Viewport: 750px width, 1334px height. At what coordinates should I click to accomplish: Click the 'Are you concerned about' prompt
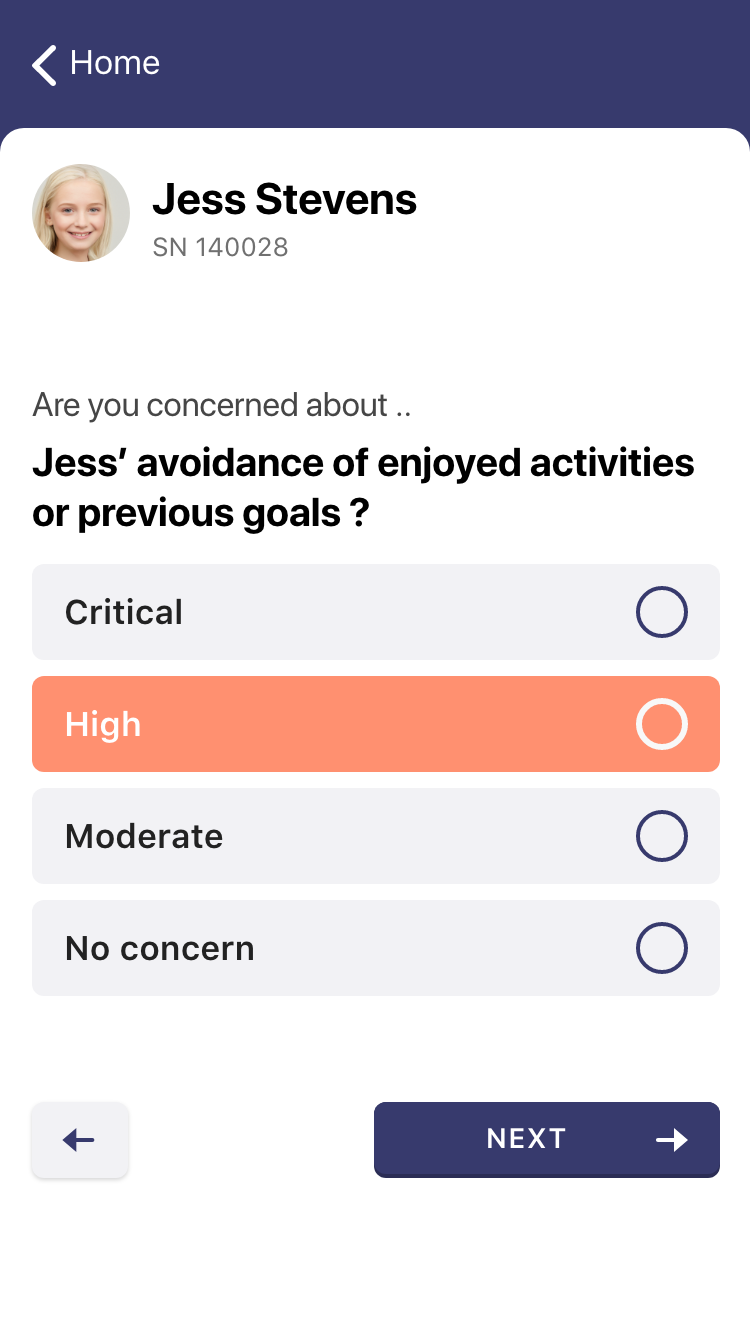(x=222, y=405)
